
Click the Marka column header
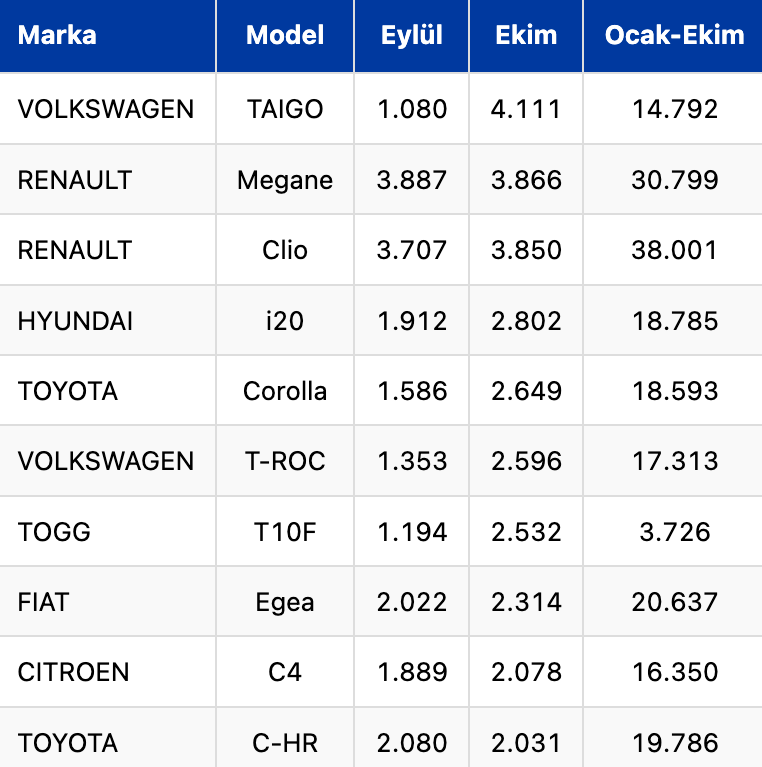pos(57,36)
